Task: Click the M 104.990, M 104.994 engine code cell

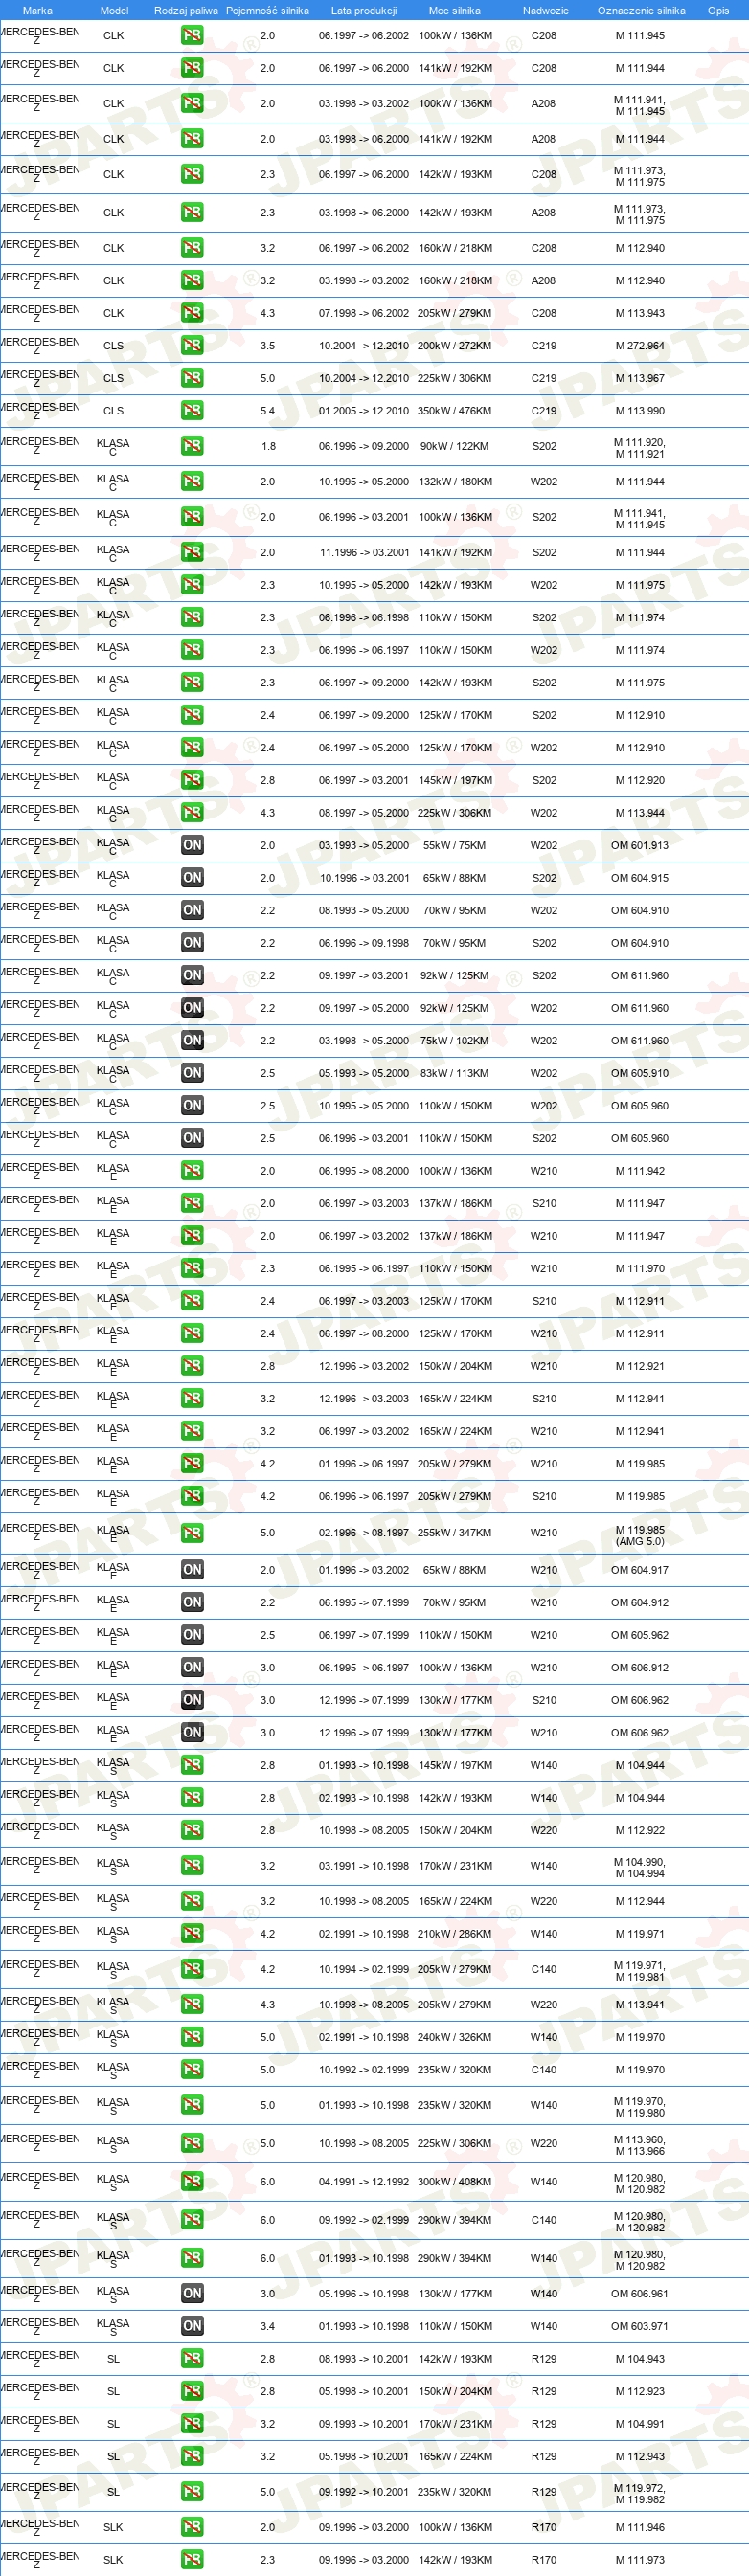Action: [640, 1867]
